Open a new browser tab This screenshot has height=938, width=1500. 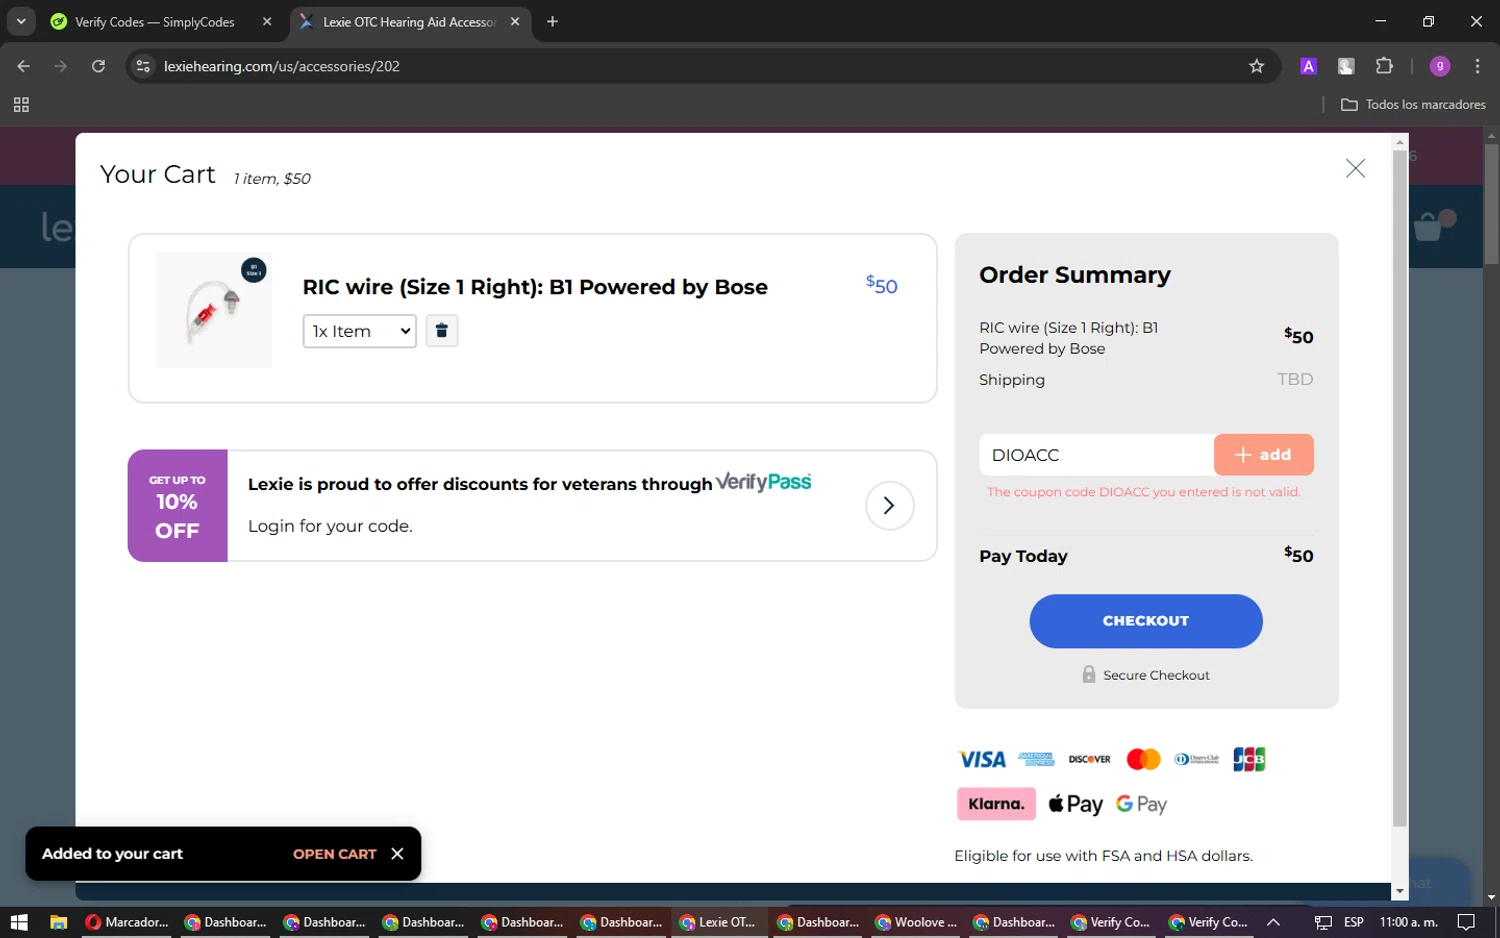(552, 22)
